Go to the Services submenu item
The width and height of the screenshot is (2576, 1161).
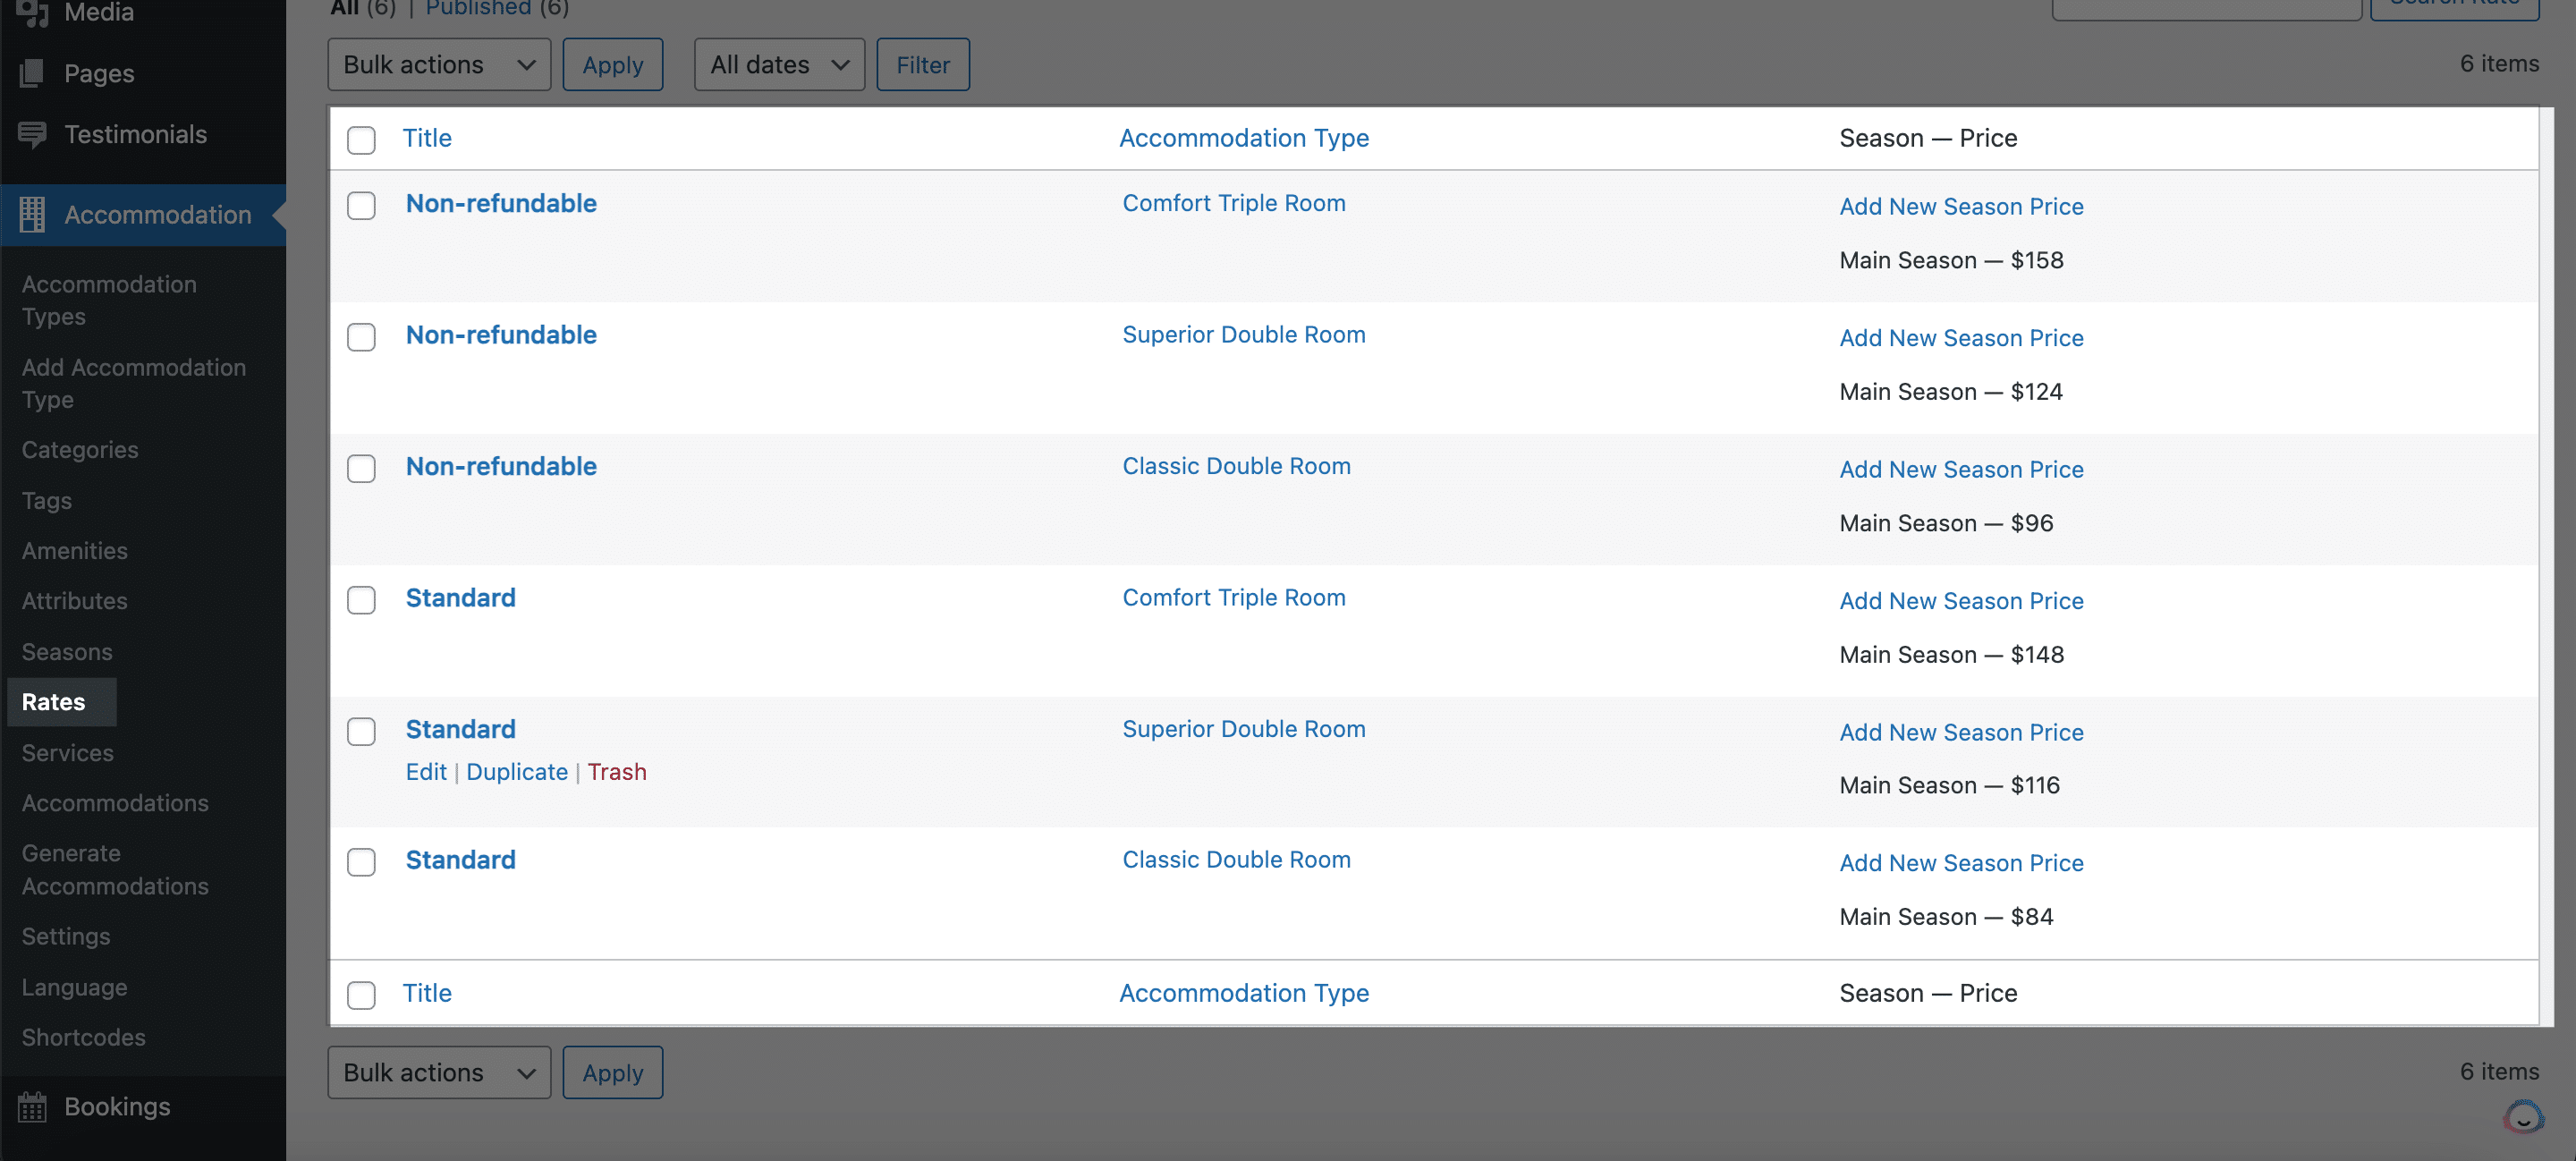pos(68,753)
